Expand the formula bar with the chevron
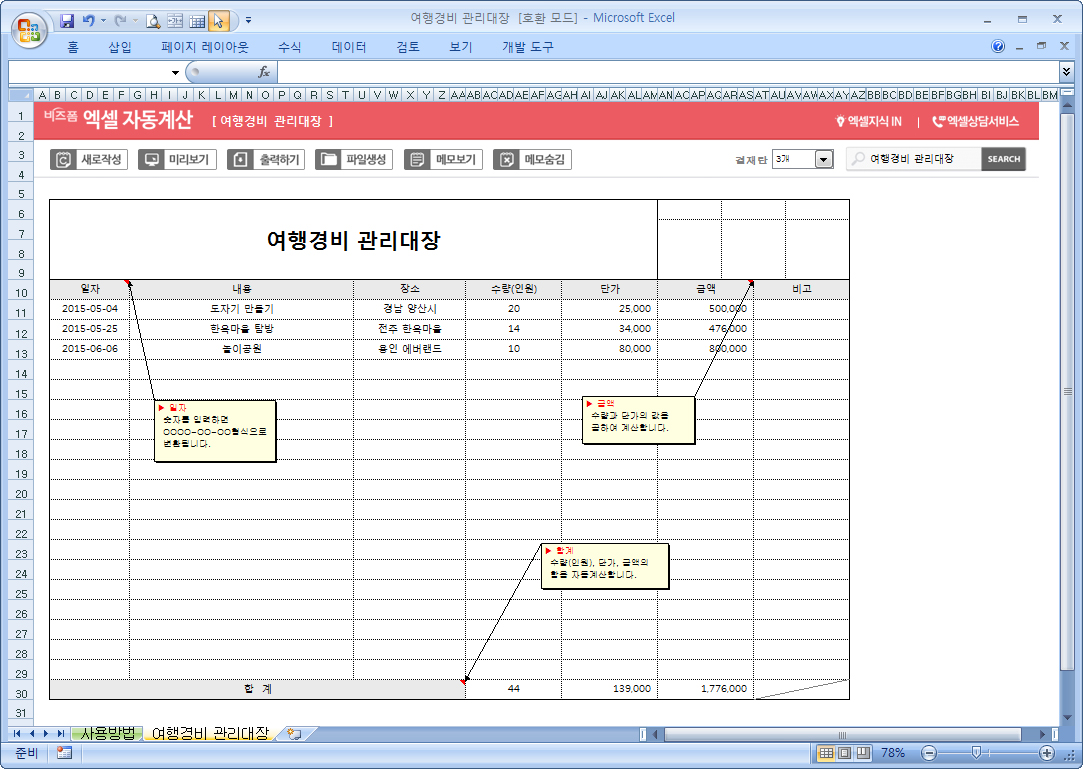 point(1066,71)
